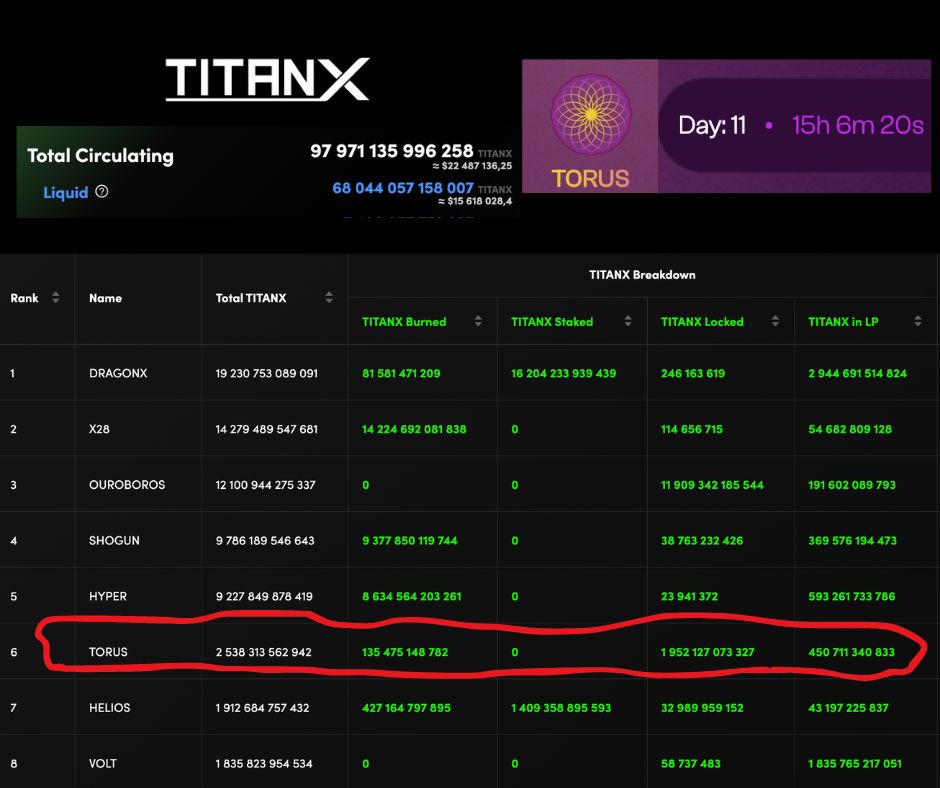Select the VOLT row name

click(x=103, y=763)
